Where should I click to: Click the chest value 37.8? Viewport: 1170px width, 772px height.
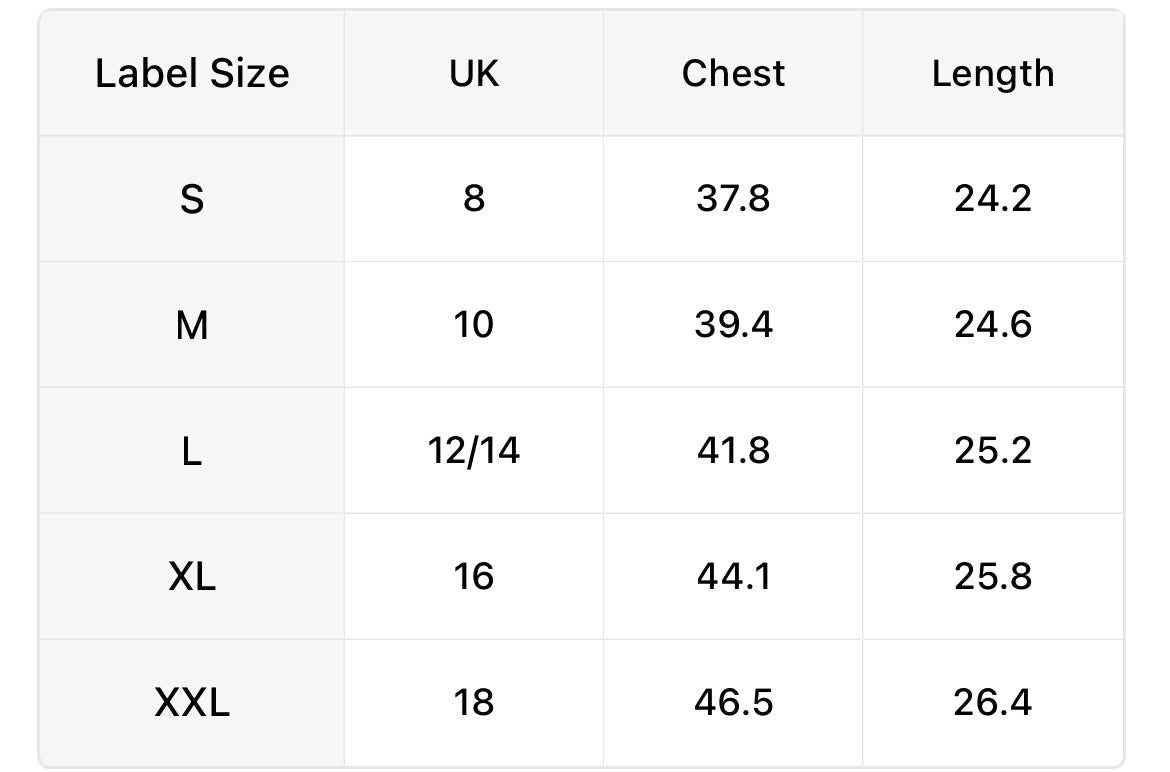pos(733,199)
